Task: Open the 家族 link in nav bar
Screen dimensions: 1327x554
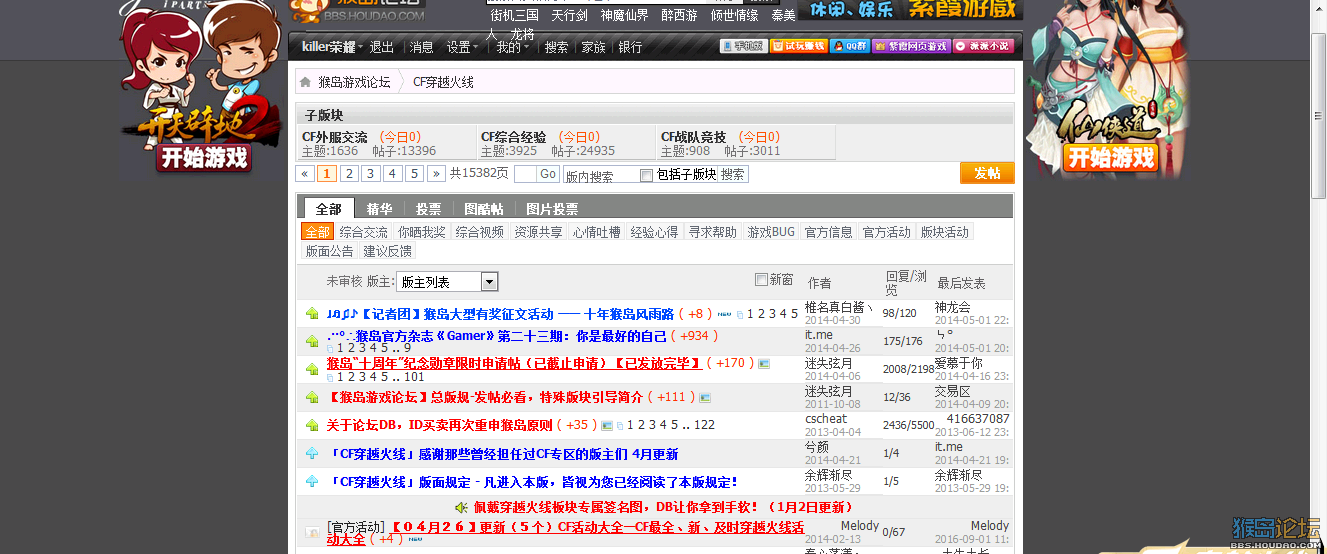Action: pos(593,47)
